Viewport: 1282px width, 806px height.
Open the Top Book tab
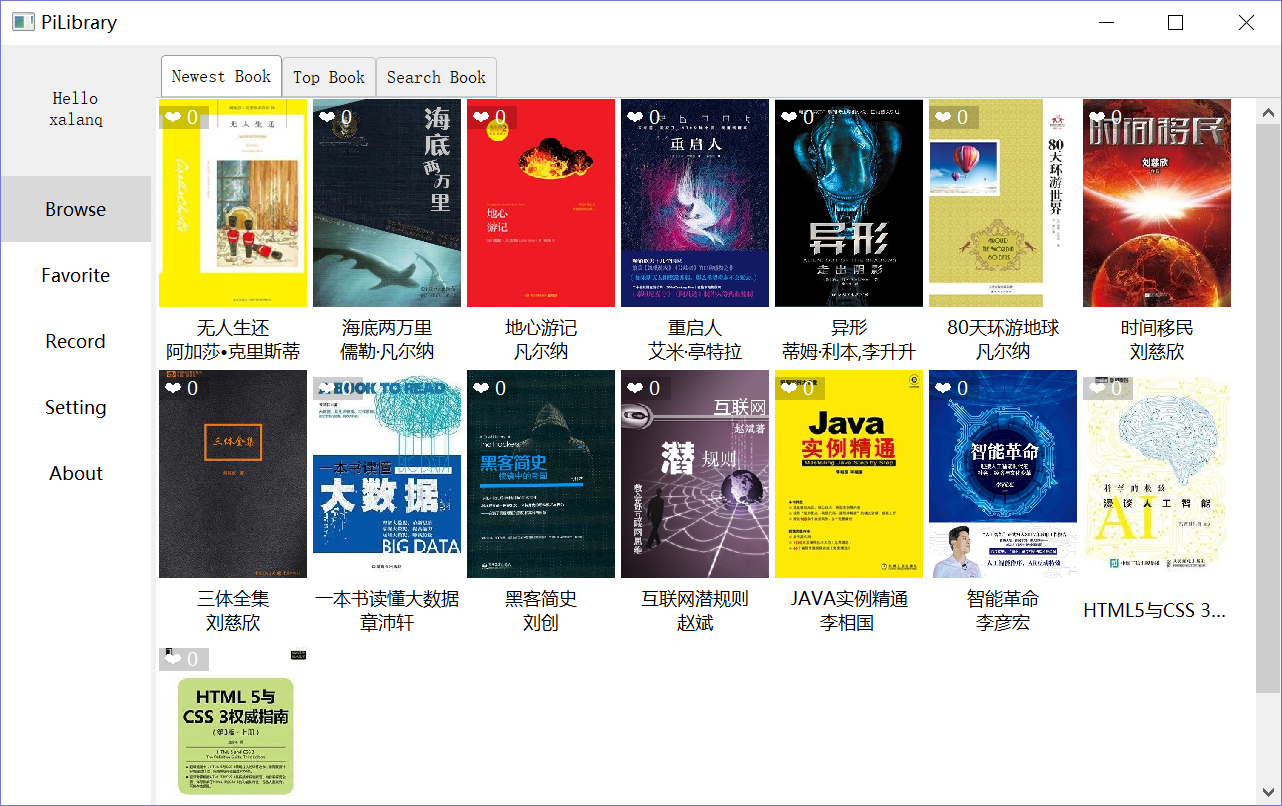tap(329, 78)
